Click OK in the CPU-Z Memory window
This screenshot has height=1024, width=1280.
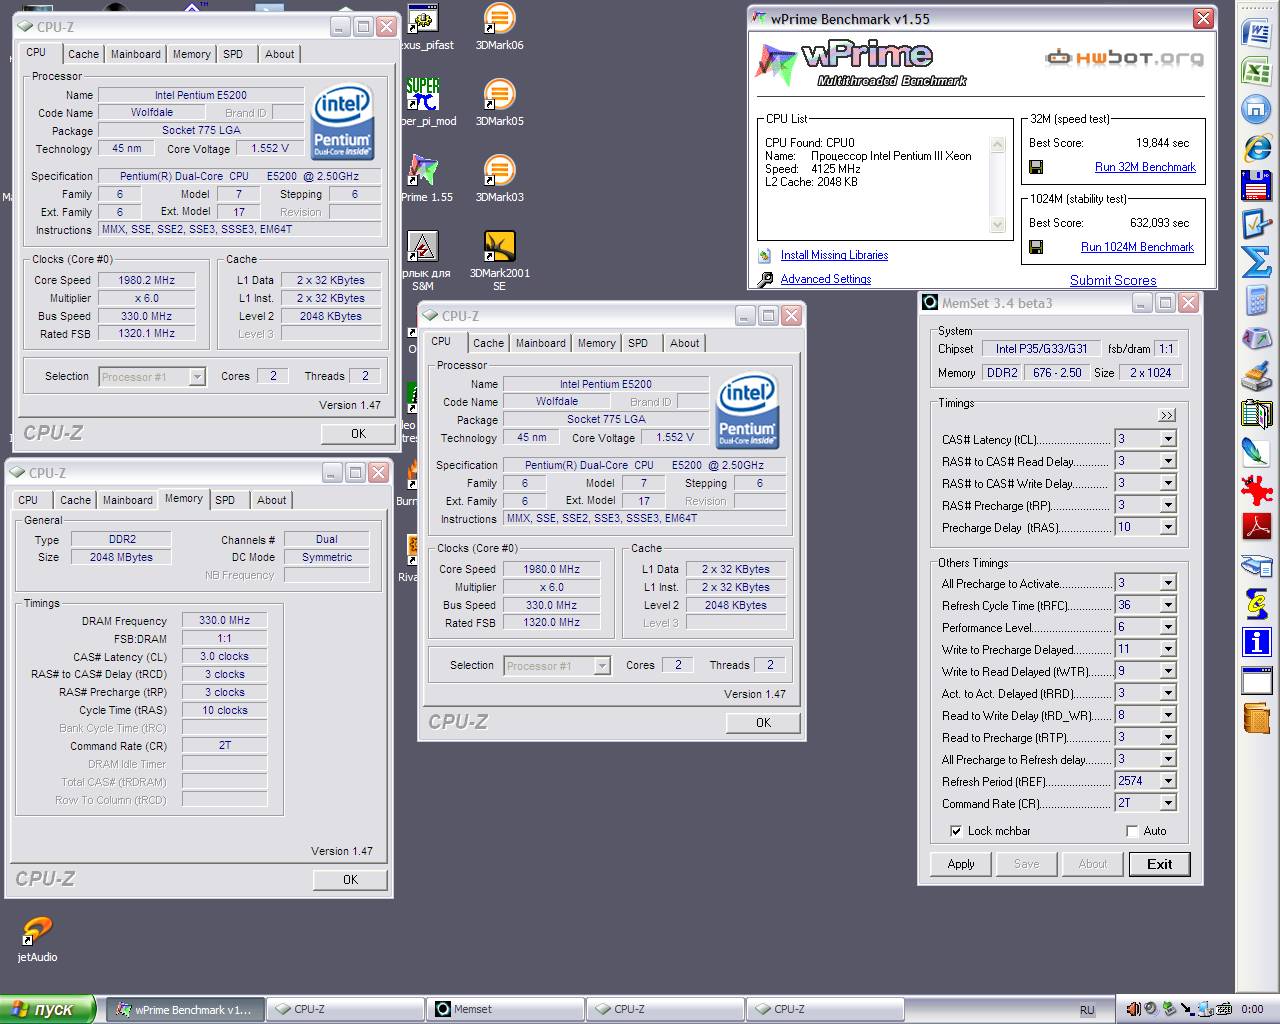coord(350,879)
